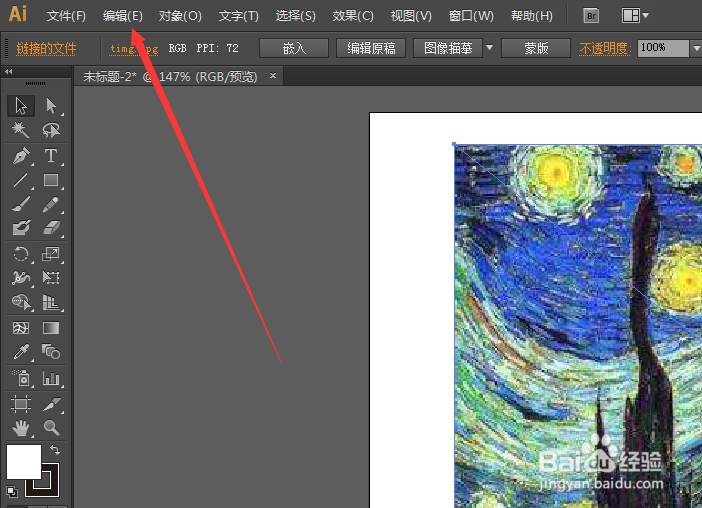Open the 帮助(H) menu
The width and height of the screenshot is (702, 508).
(531, 16)
